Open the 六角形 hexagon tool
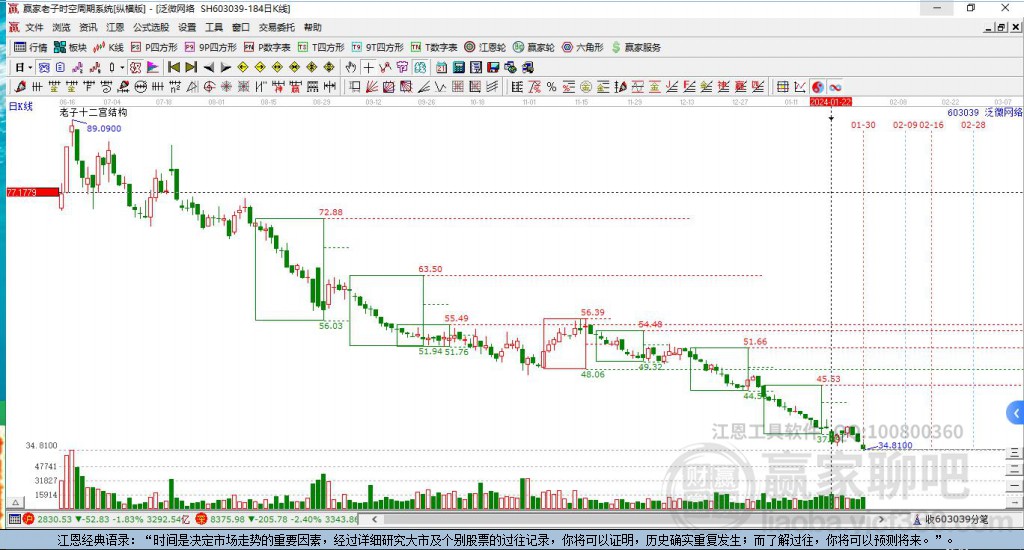 [583, 47]
